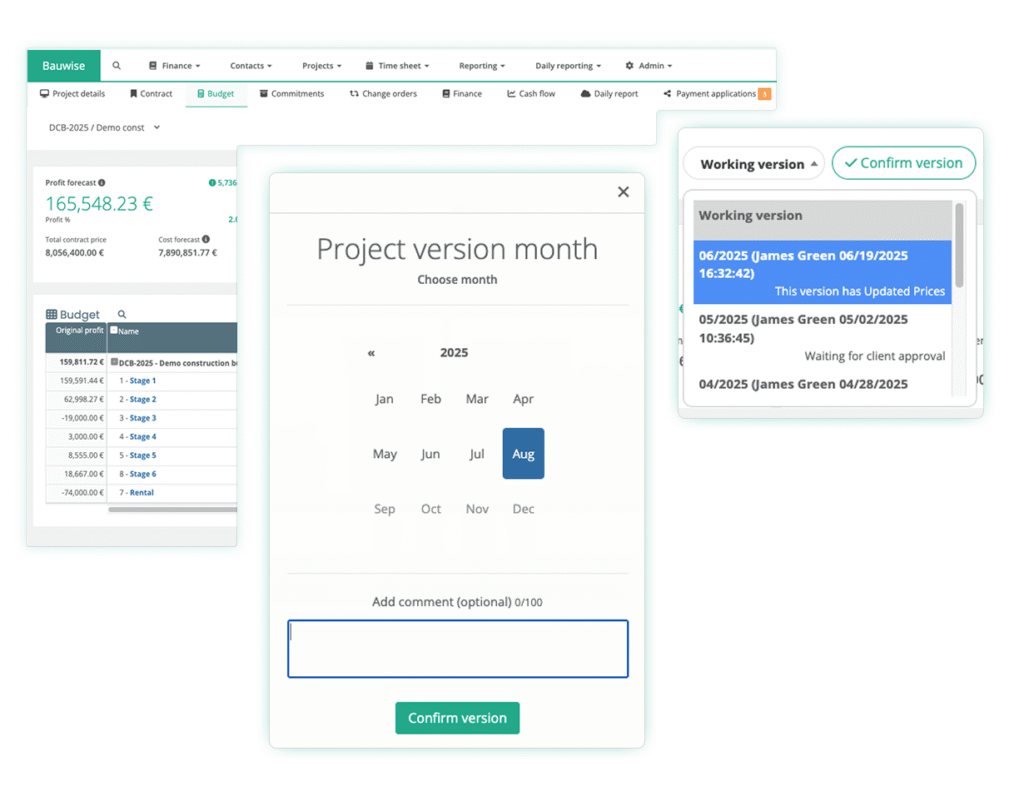
Task: Click the Confirm version button in the dialog
Action: pyautogui.click(x=457, y=718)
